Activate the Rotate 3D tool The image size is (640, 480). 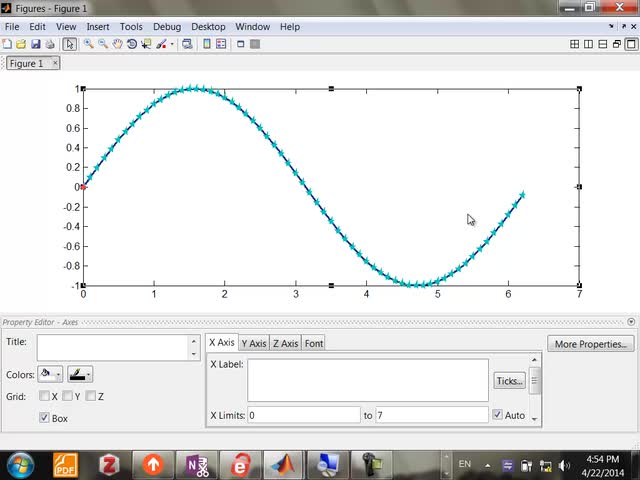(131, 44)
